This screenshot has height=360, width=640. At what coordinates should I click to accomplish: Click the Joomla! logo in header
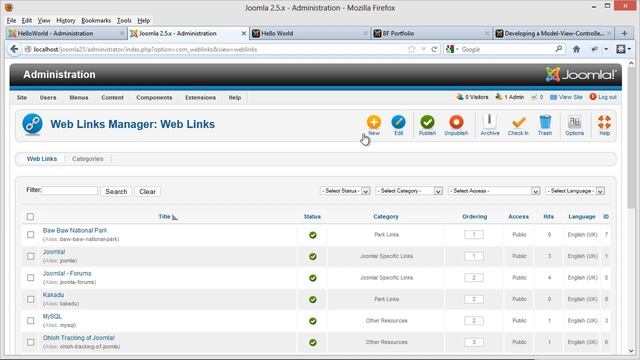tap(580, 74)
